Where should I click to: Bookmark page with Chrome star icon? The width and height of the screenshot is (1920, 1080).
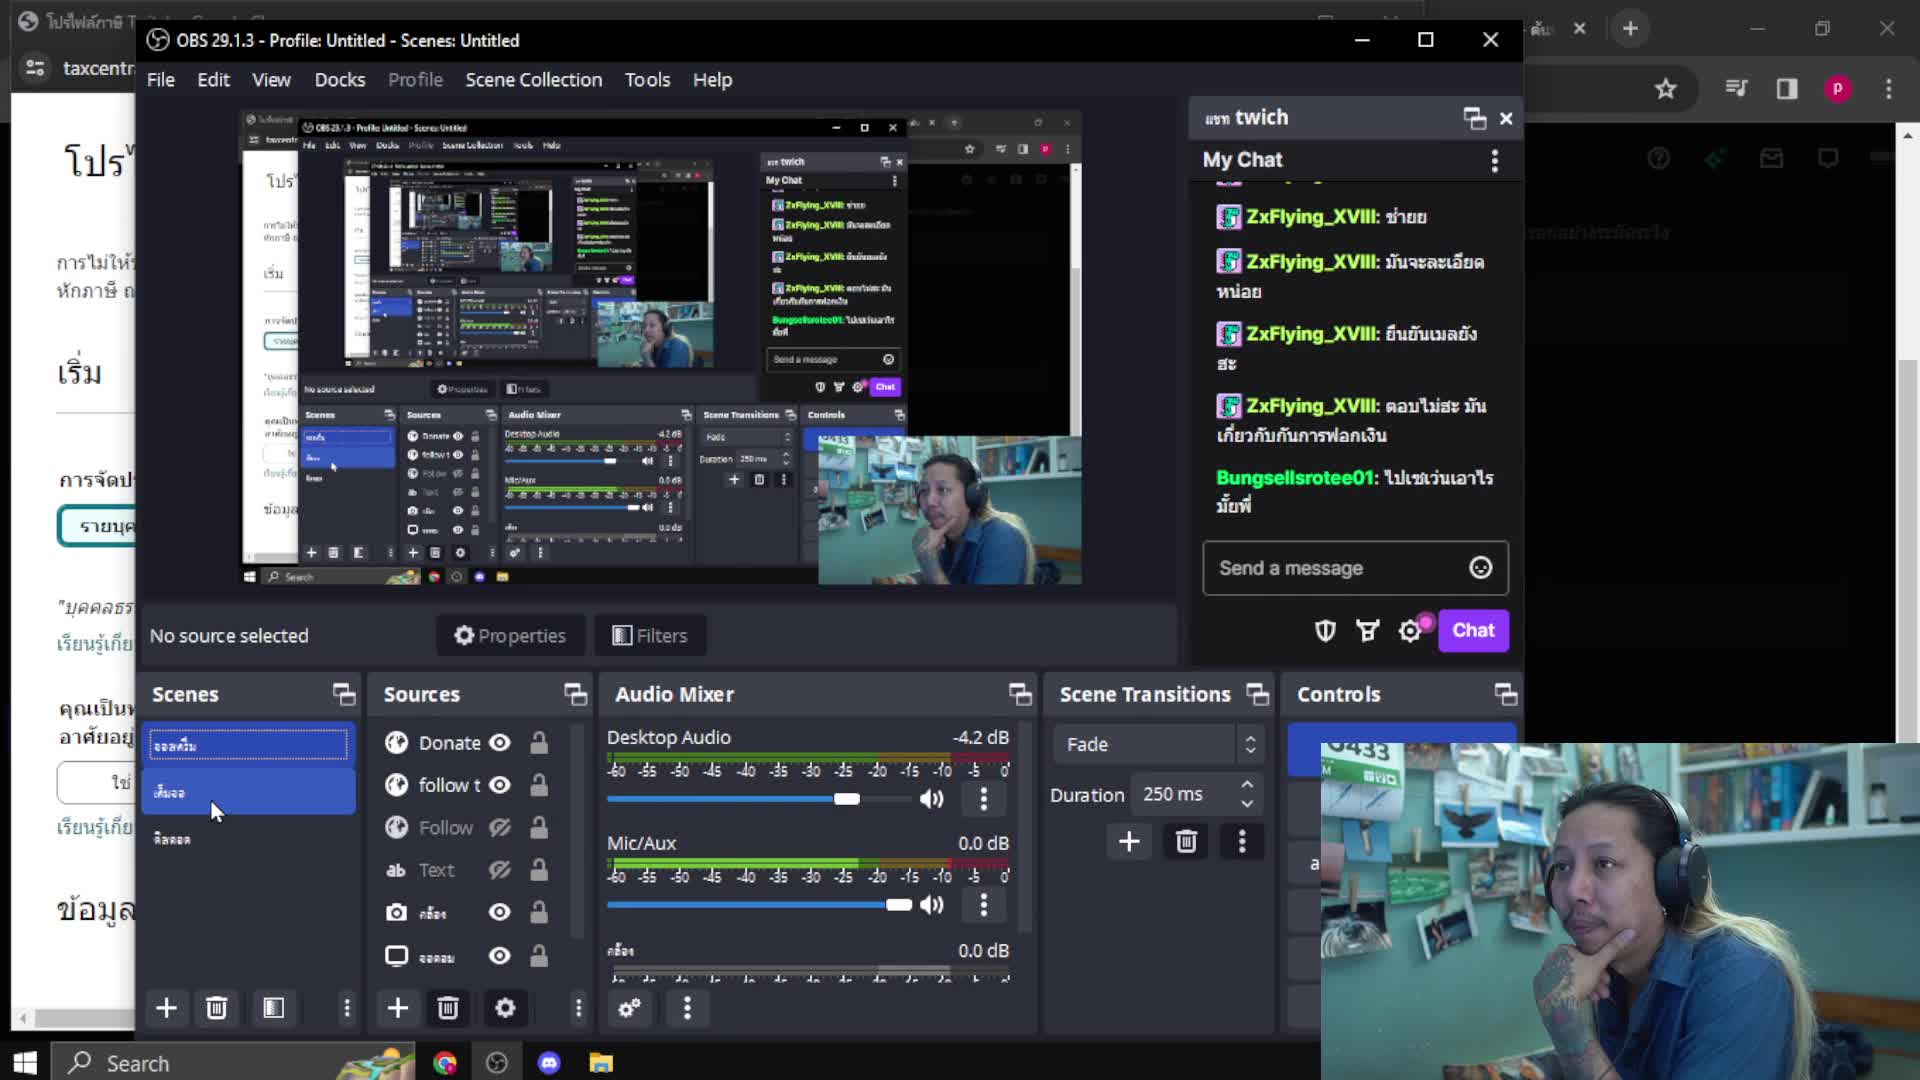[x=1665, y=89]
